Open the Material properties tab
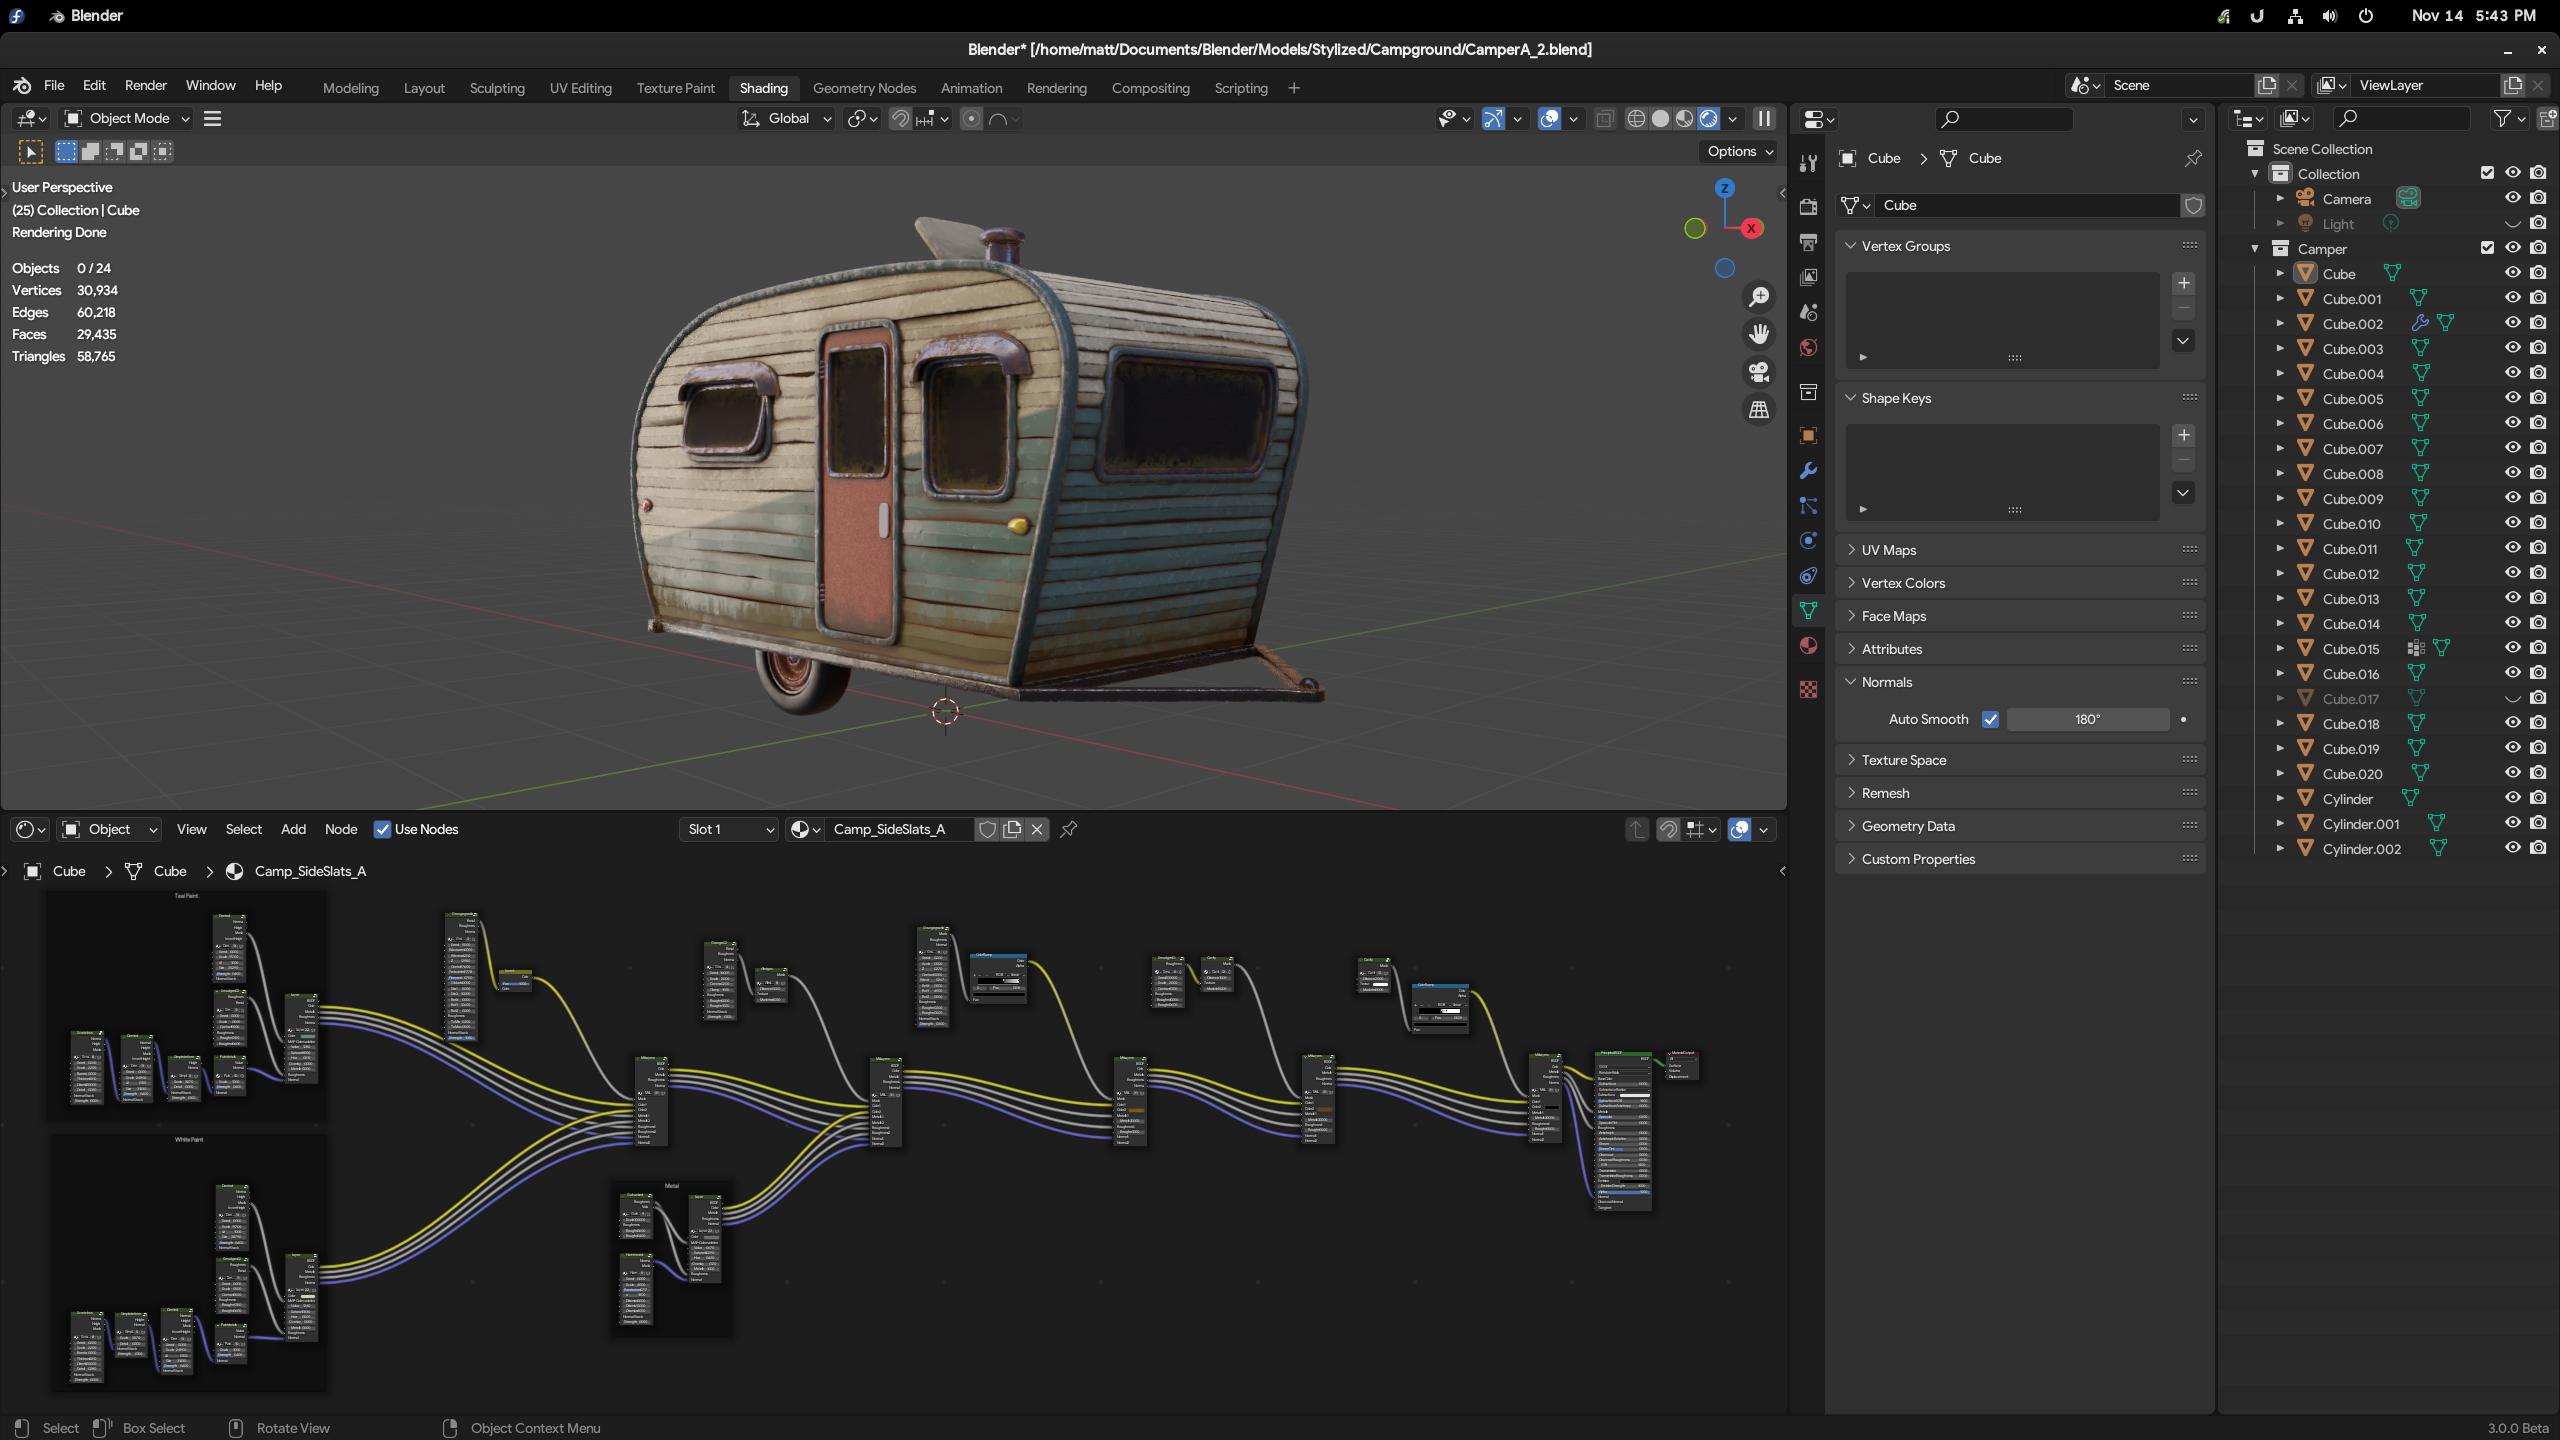This screenshot has height=1440, width=2560. [x=1808, y=646]
